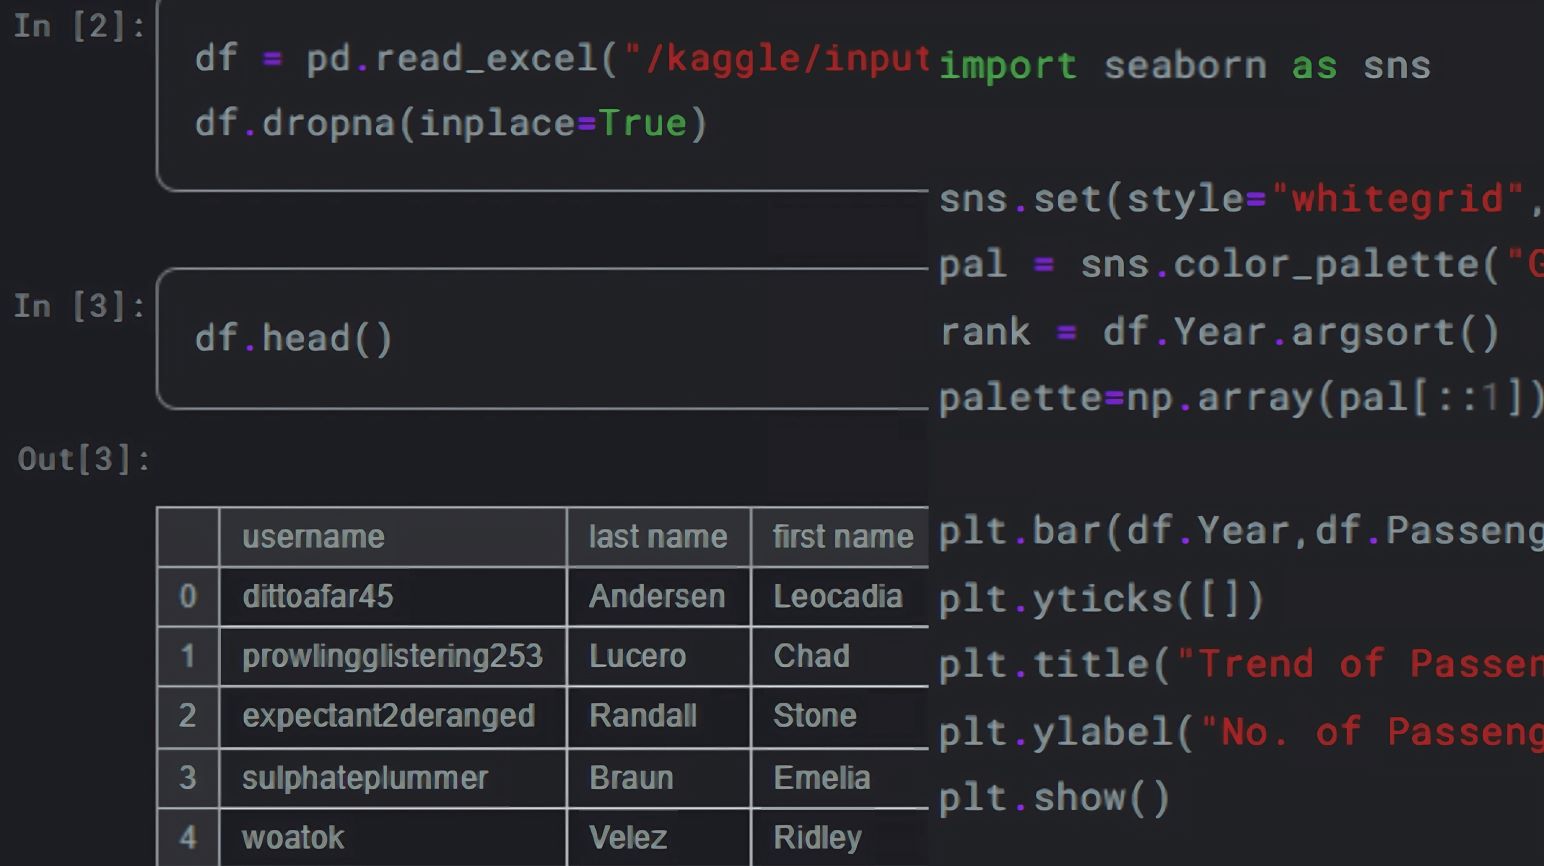Click the df.head() code cell
This screenshot has height=866, width=1544.
(542, 338)
